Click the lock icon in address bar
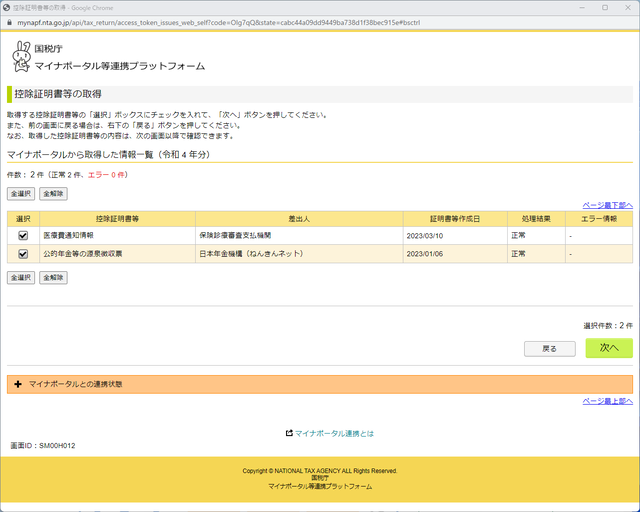The height and width of the screenshot is (512, 640). coord(9,23)
